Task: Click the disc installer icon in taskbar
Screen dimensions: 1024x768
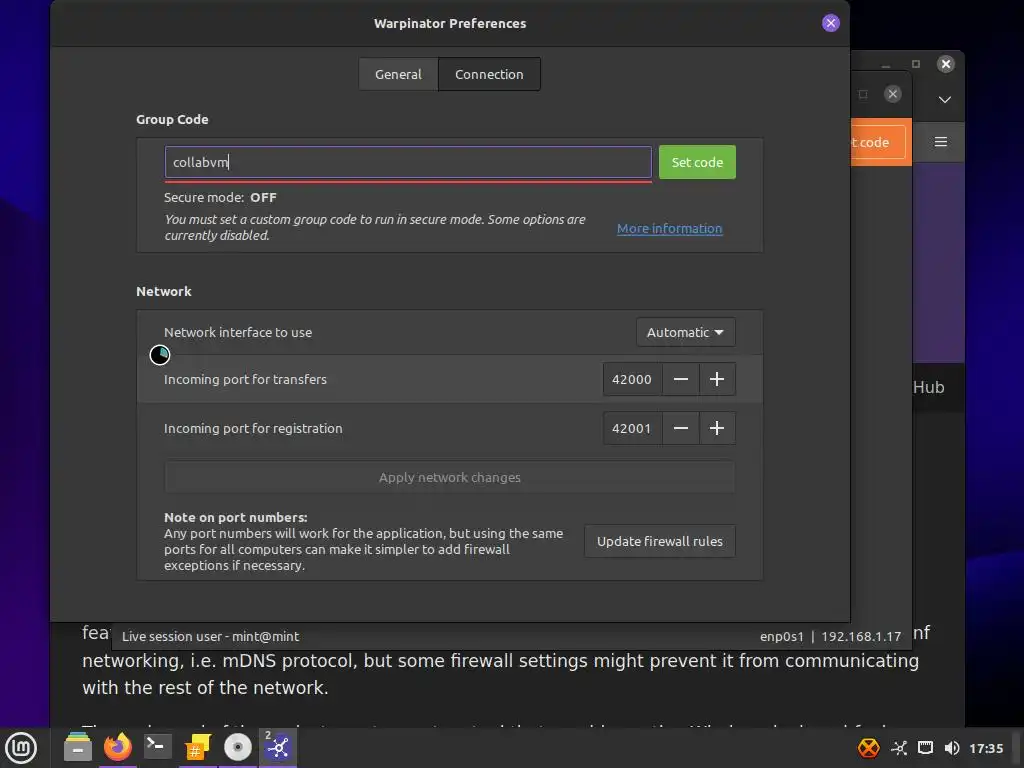Action: click(x=238, y=747)
